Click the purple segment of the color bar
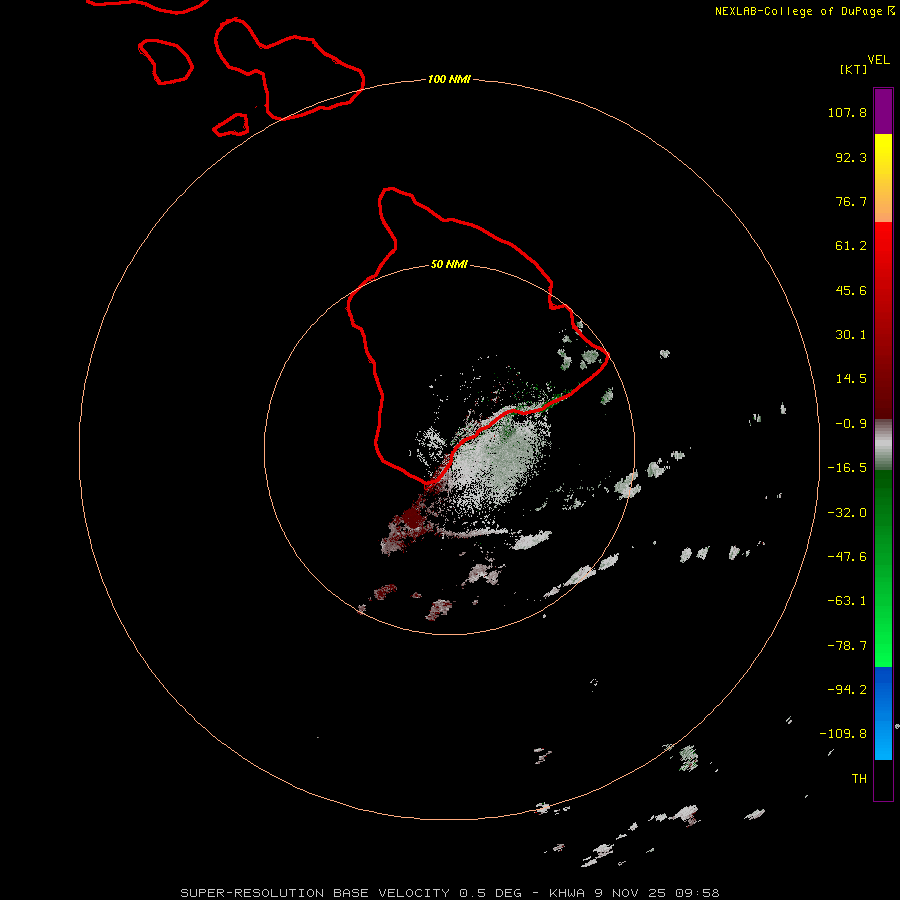The image size is (900, 900). coord(883,111)
